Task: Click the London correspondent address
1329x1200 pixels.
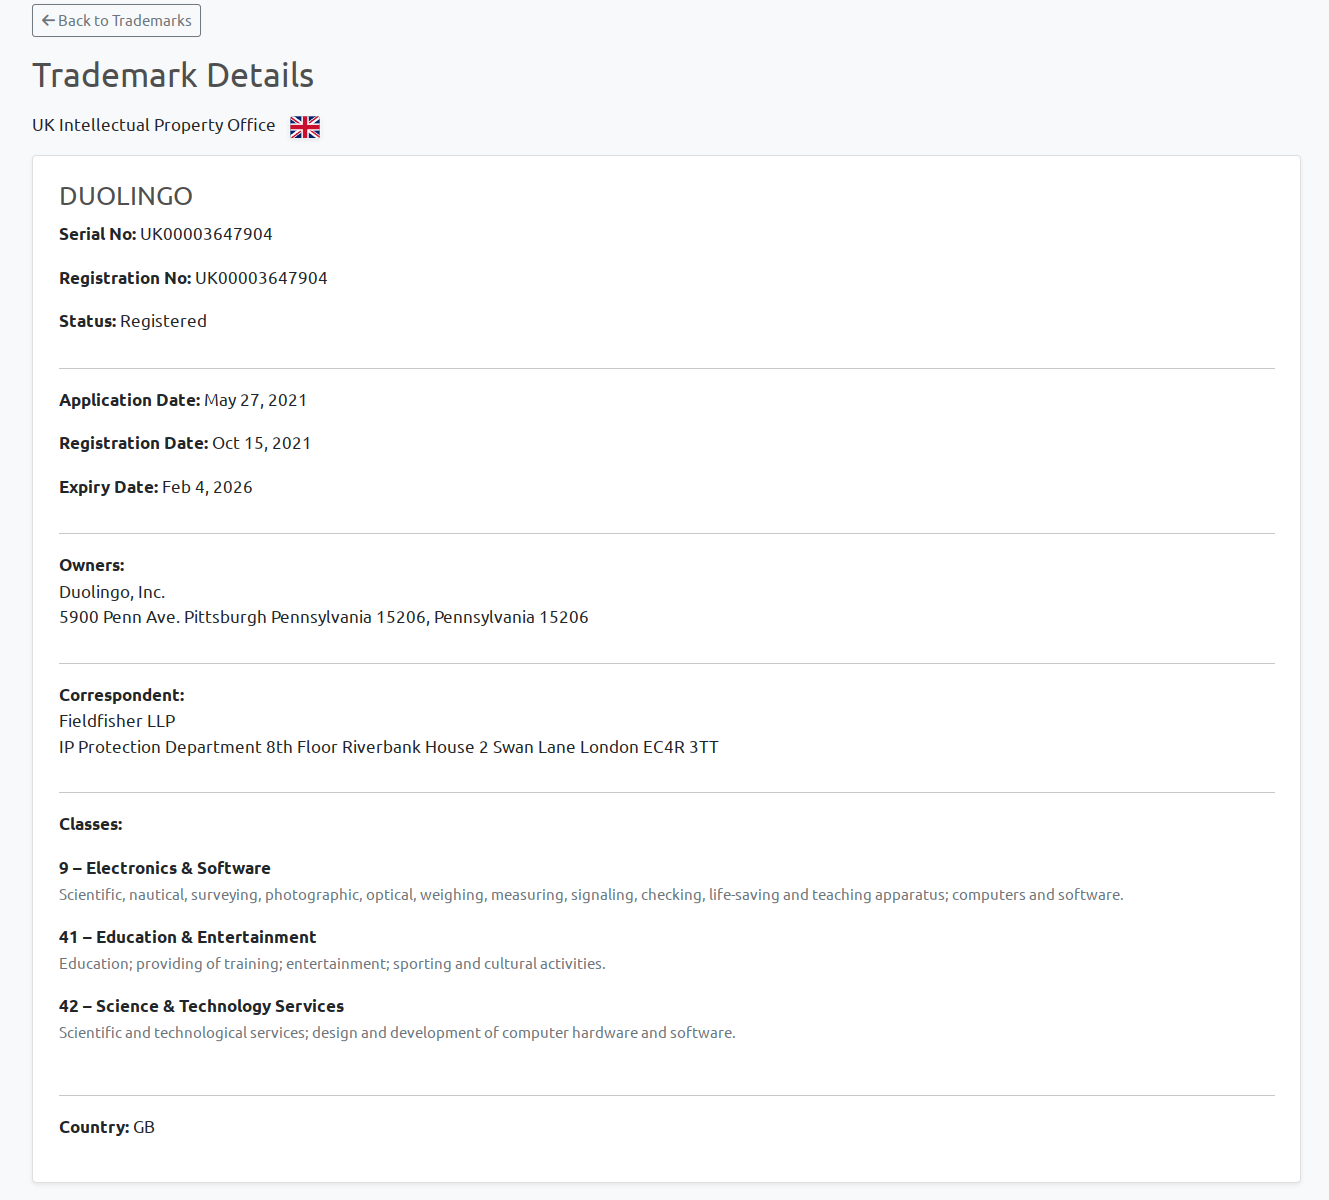Action: (x=388, y=747)
